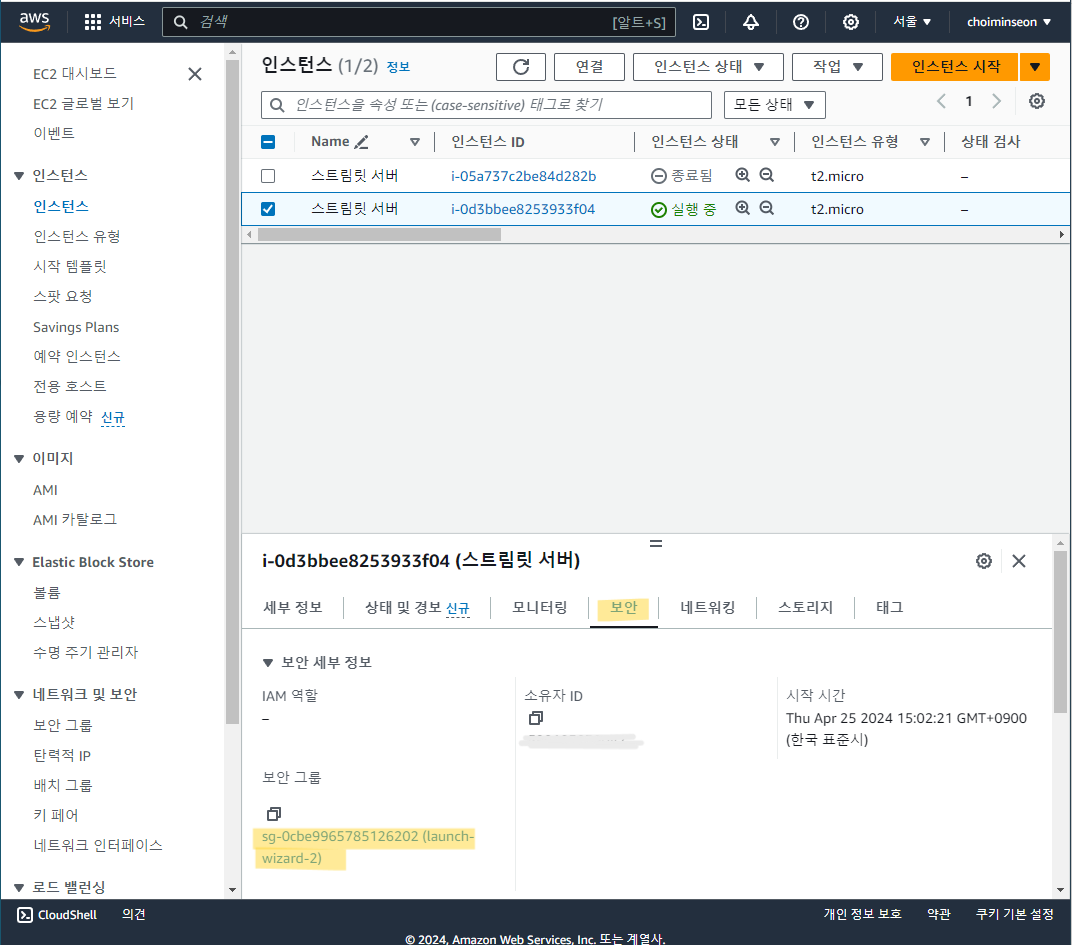Switch to 네트워킹 tab
The height and width of the screenshot is (945, 1072).
pos(708,607)
